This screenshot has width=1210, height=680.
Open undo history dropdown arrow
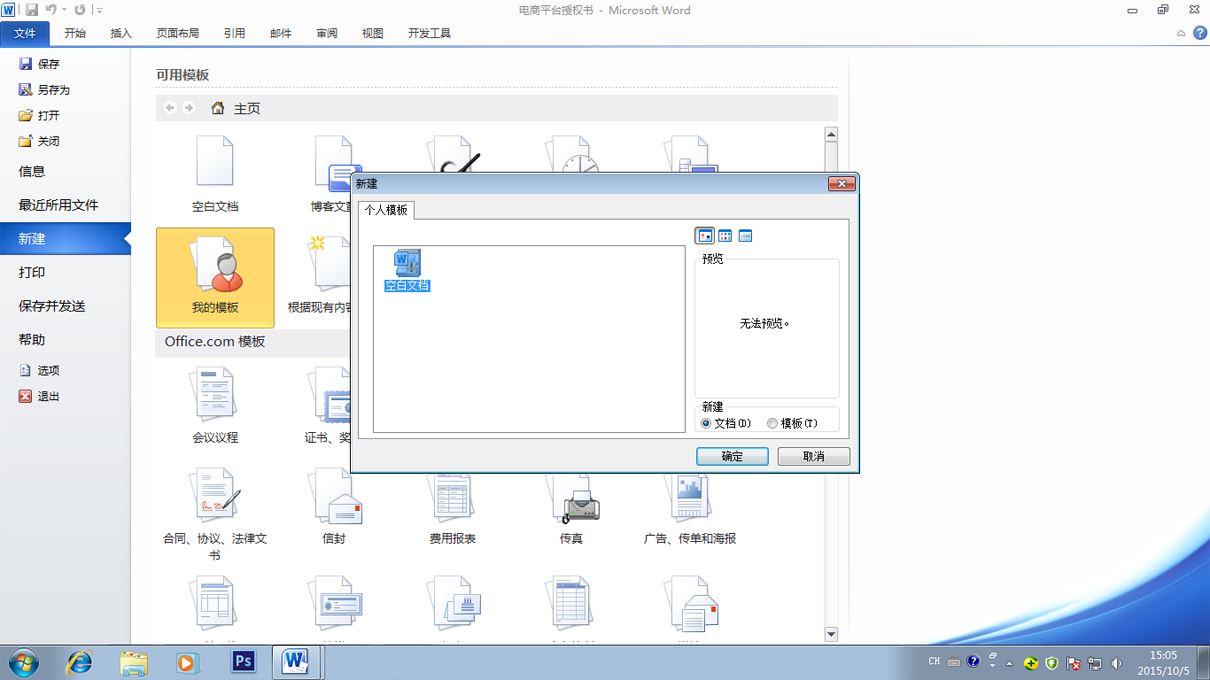[x=64, y=10]
